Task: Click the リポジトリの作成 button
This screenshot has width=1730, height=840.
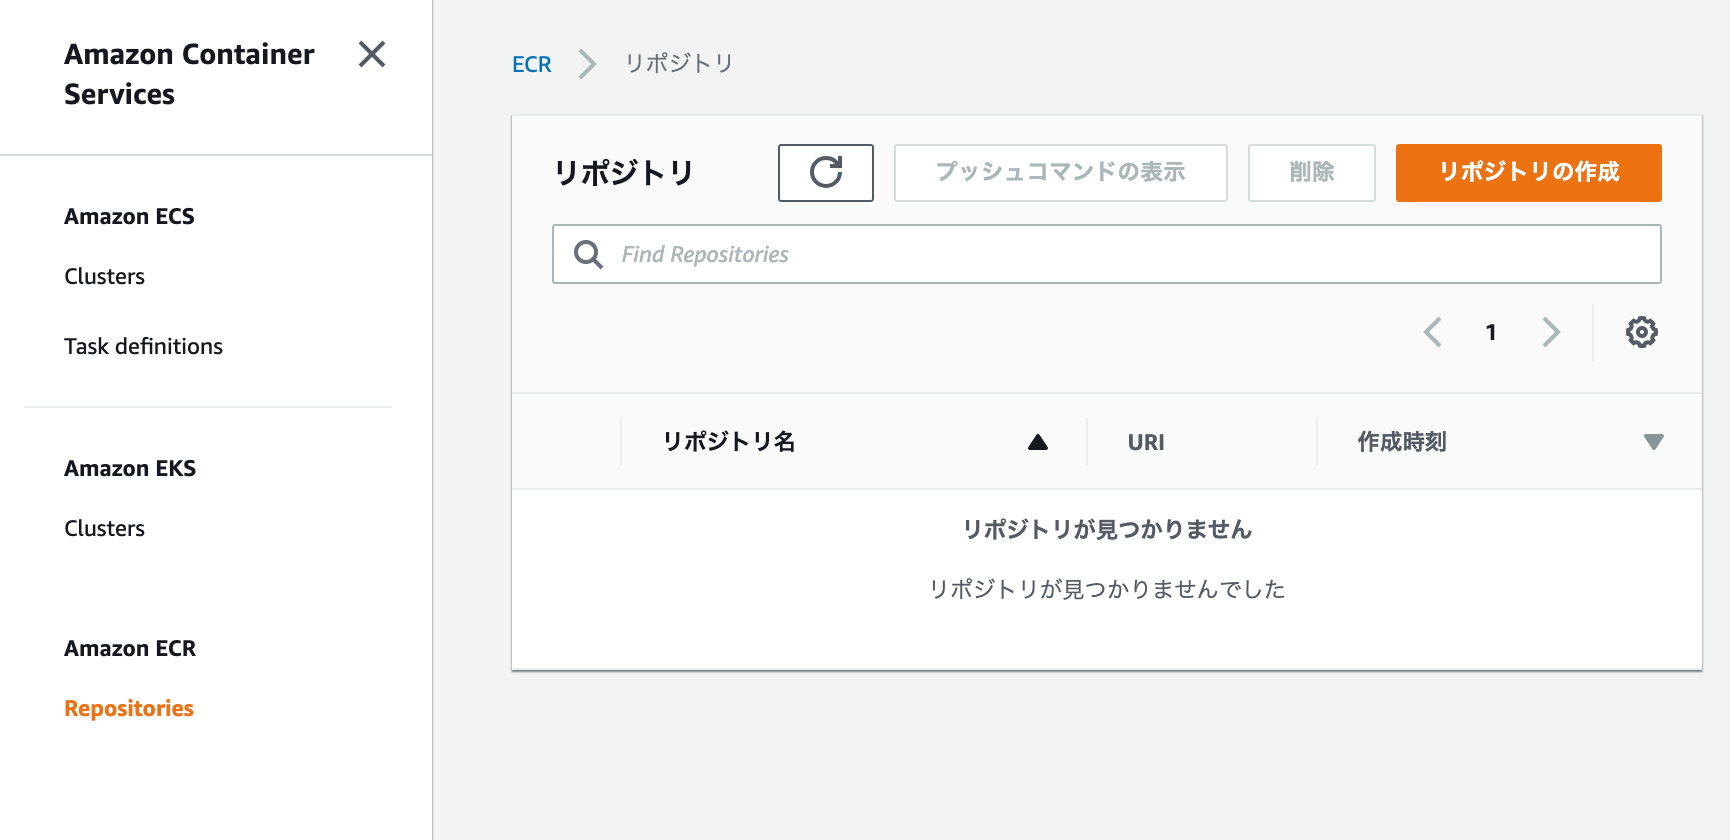Action: coord(1529,173)
